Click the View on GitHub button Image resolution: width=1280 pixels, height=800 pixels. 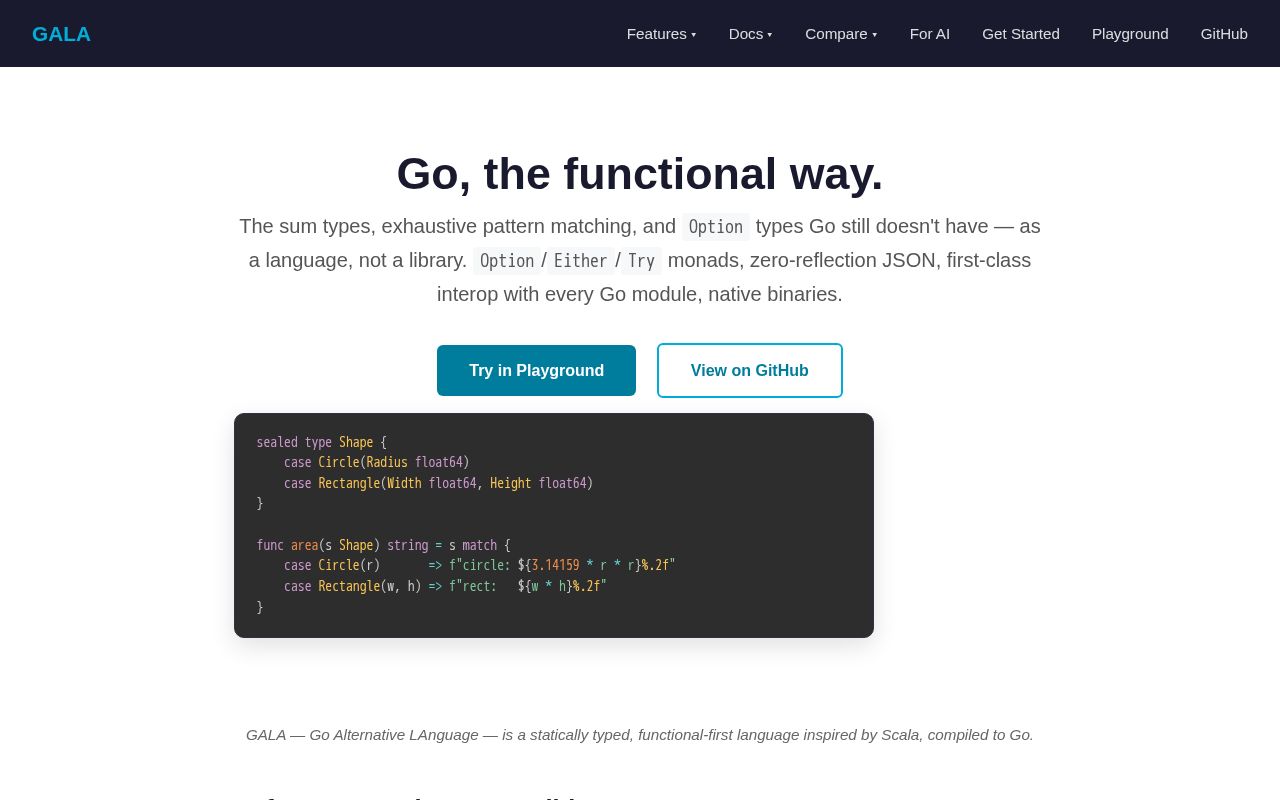click(750, 371)
